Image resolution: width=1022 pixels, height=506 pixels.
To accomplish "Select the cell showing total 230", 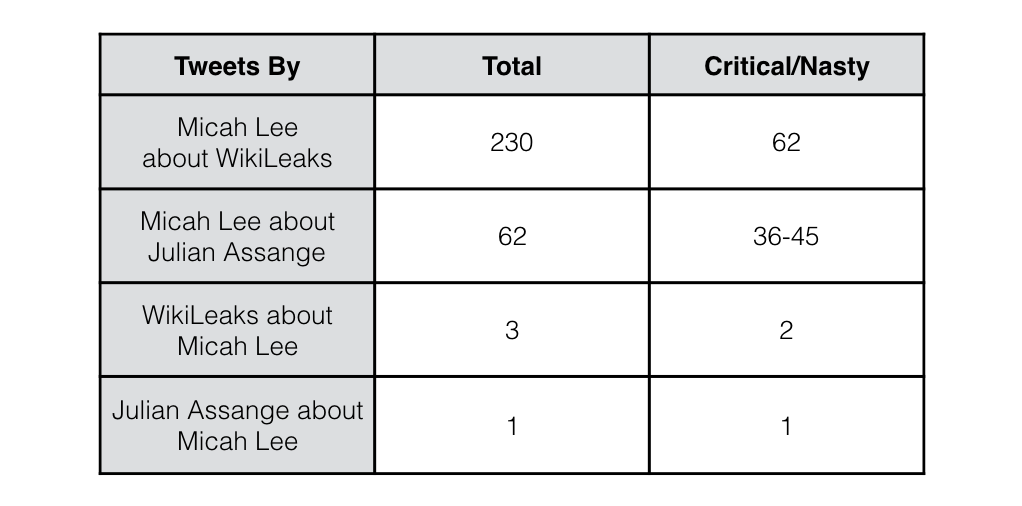I will click(512, 142).
